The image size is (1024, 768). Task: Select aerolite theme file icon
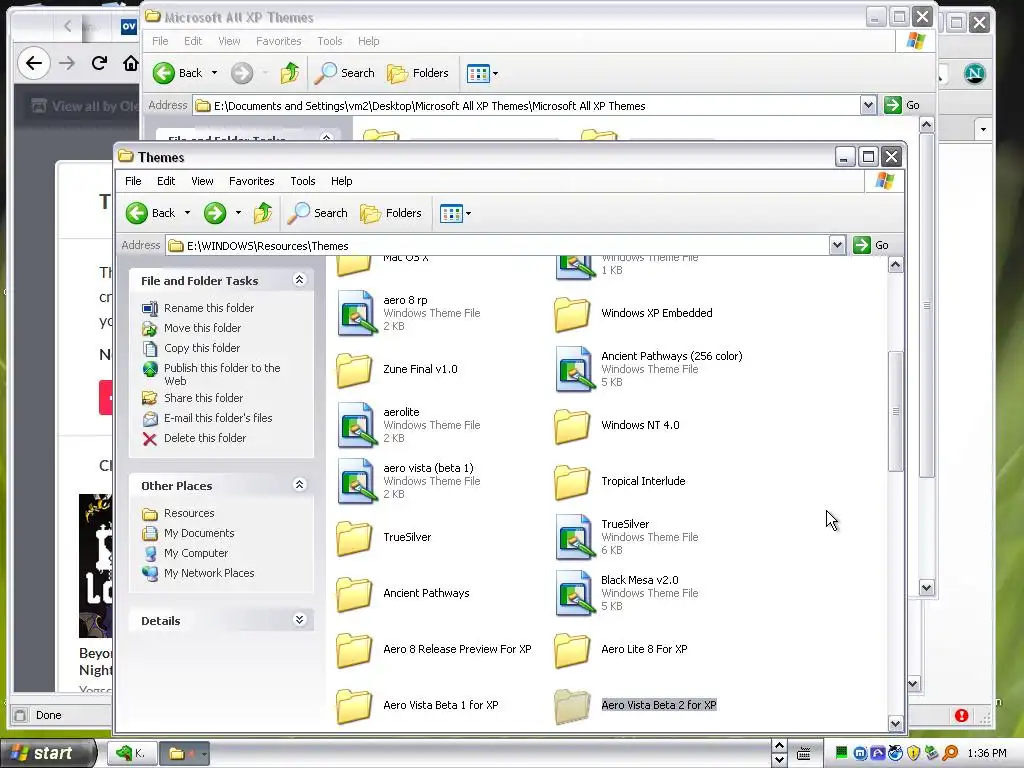coord(356,425)
